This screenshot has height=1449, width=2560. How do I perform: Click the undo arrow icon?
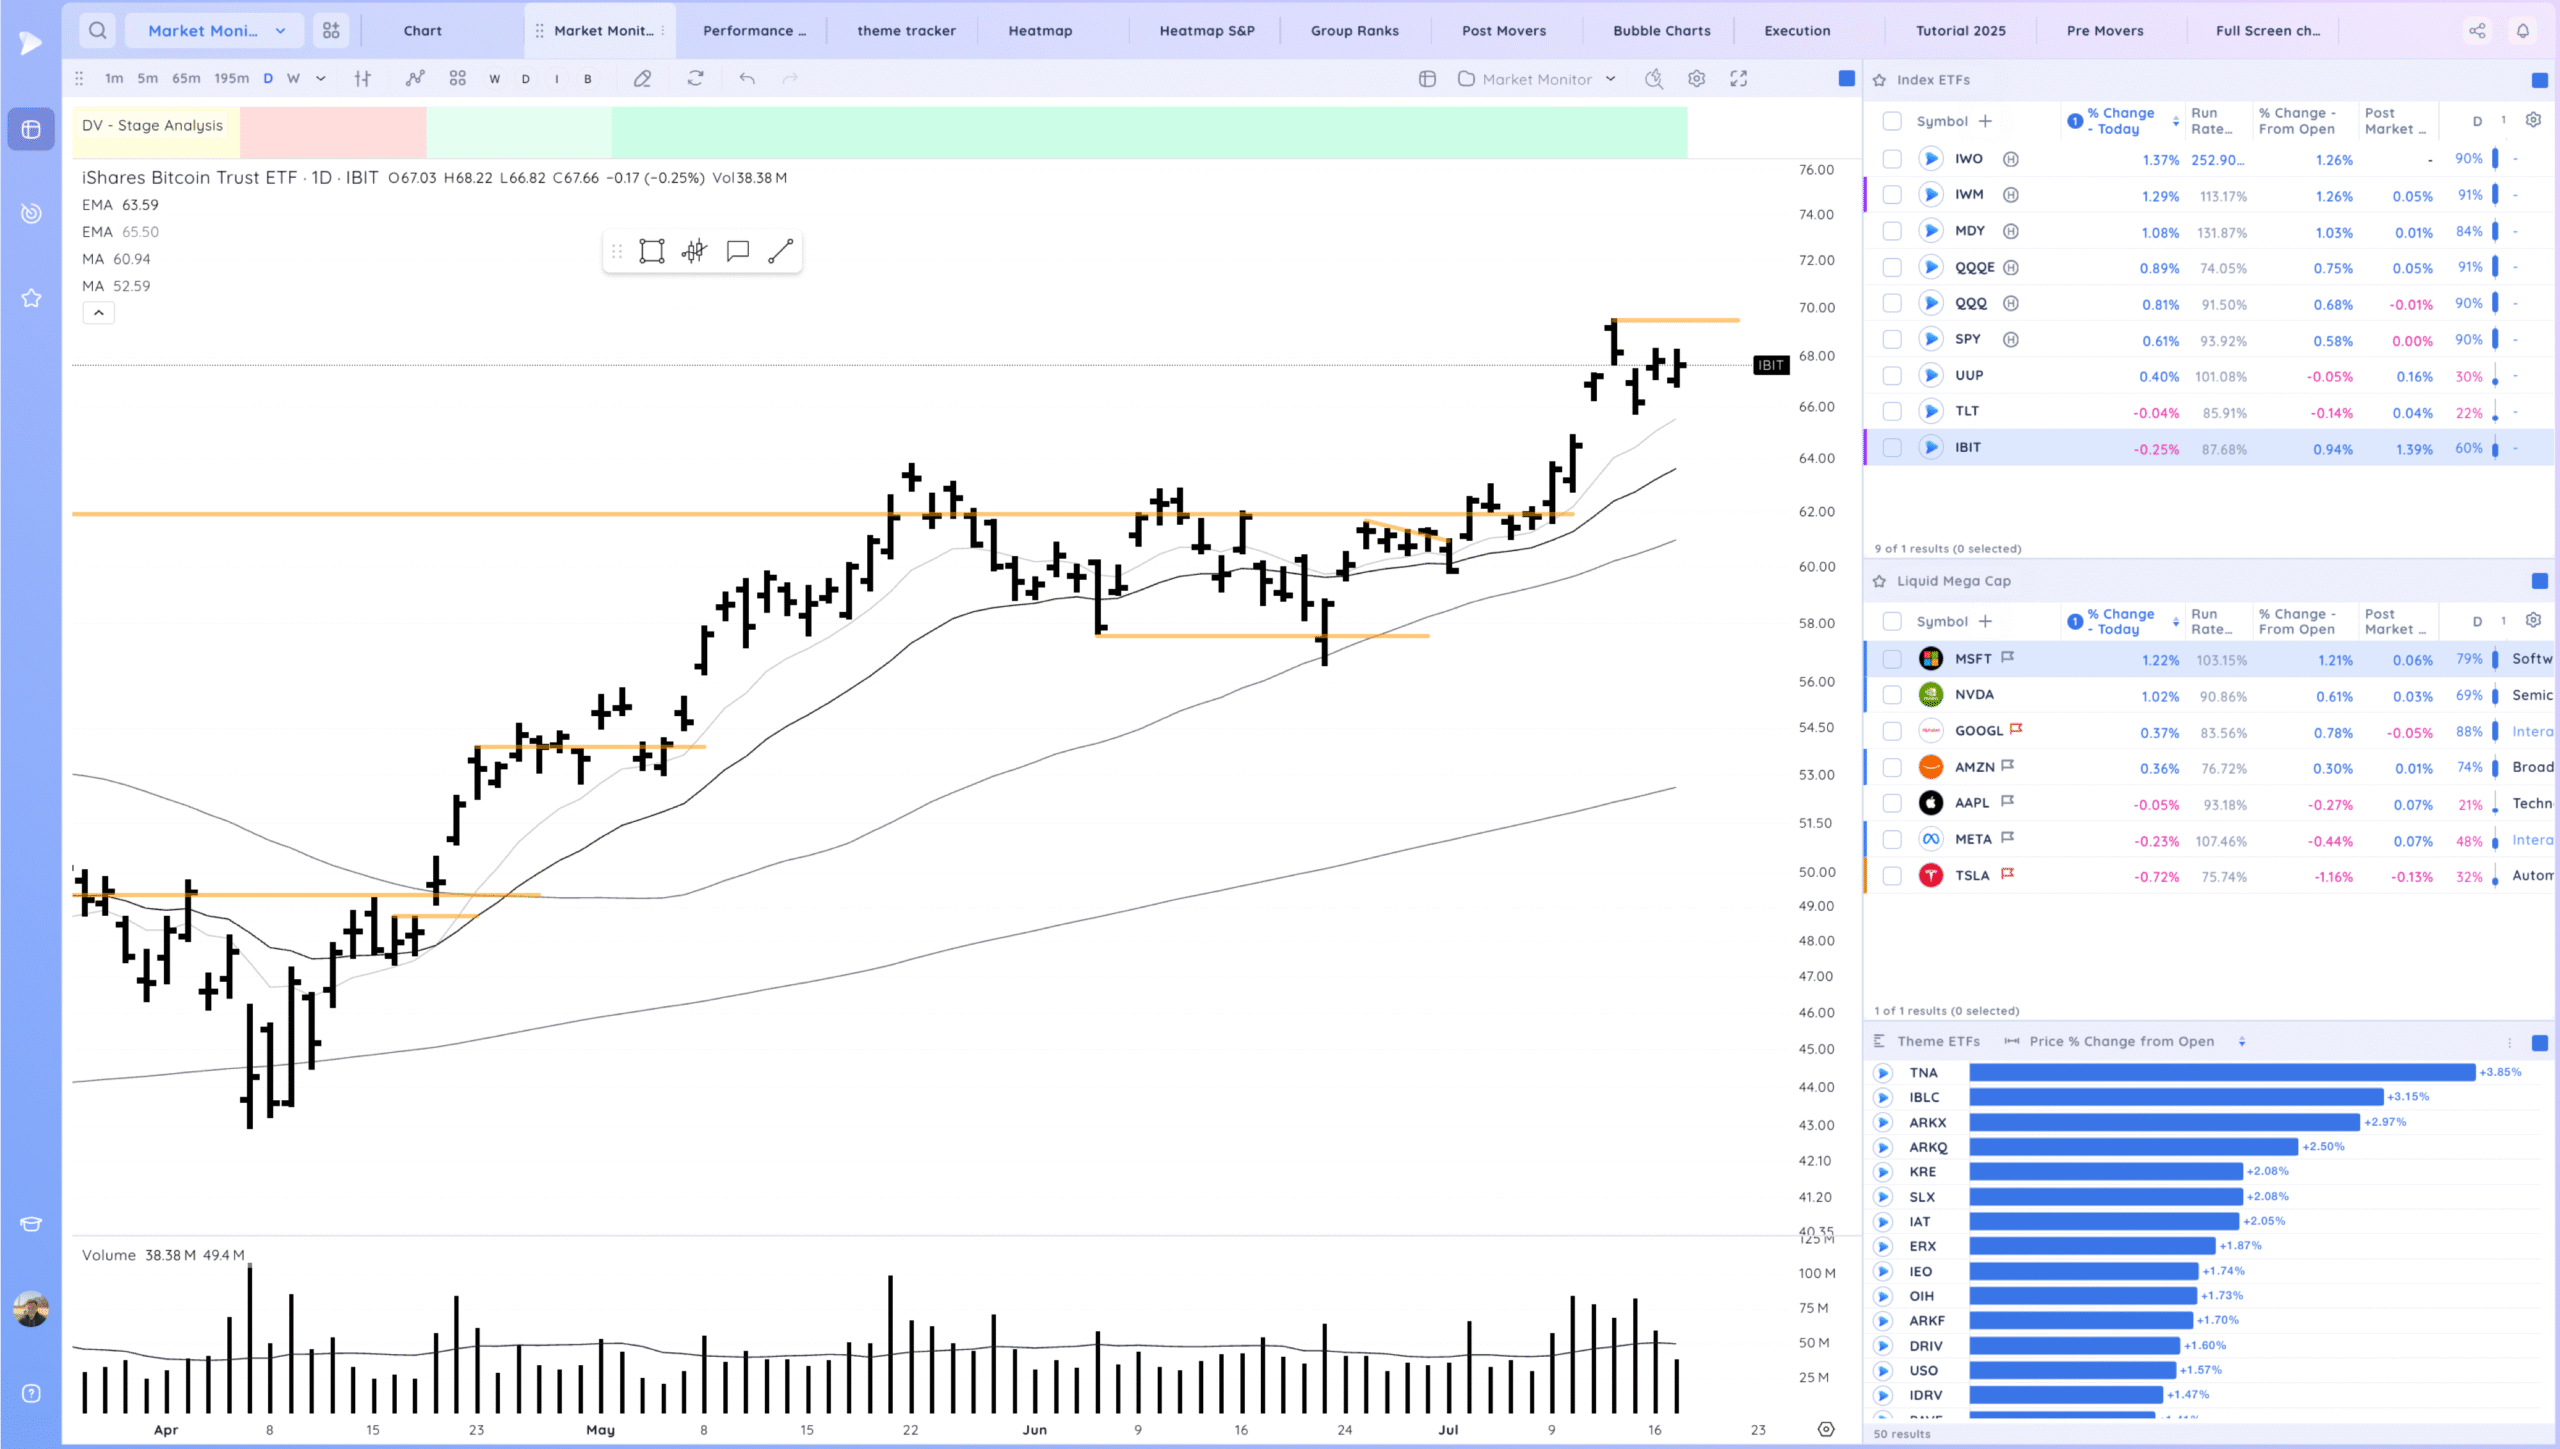click(747, 78)
